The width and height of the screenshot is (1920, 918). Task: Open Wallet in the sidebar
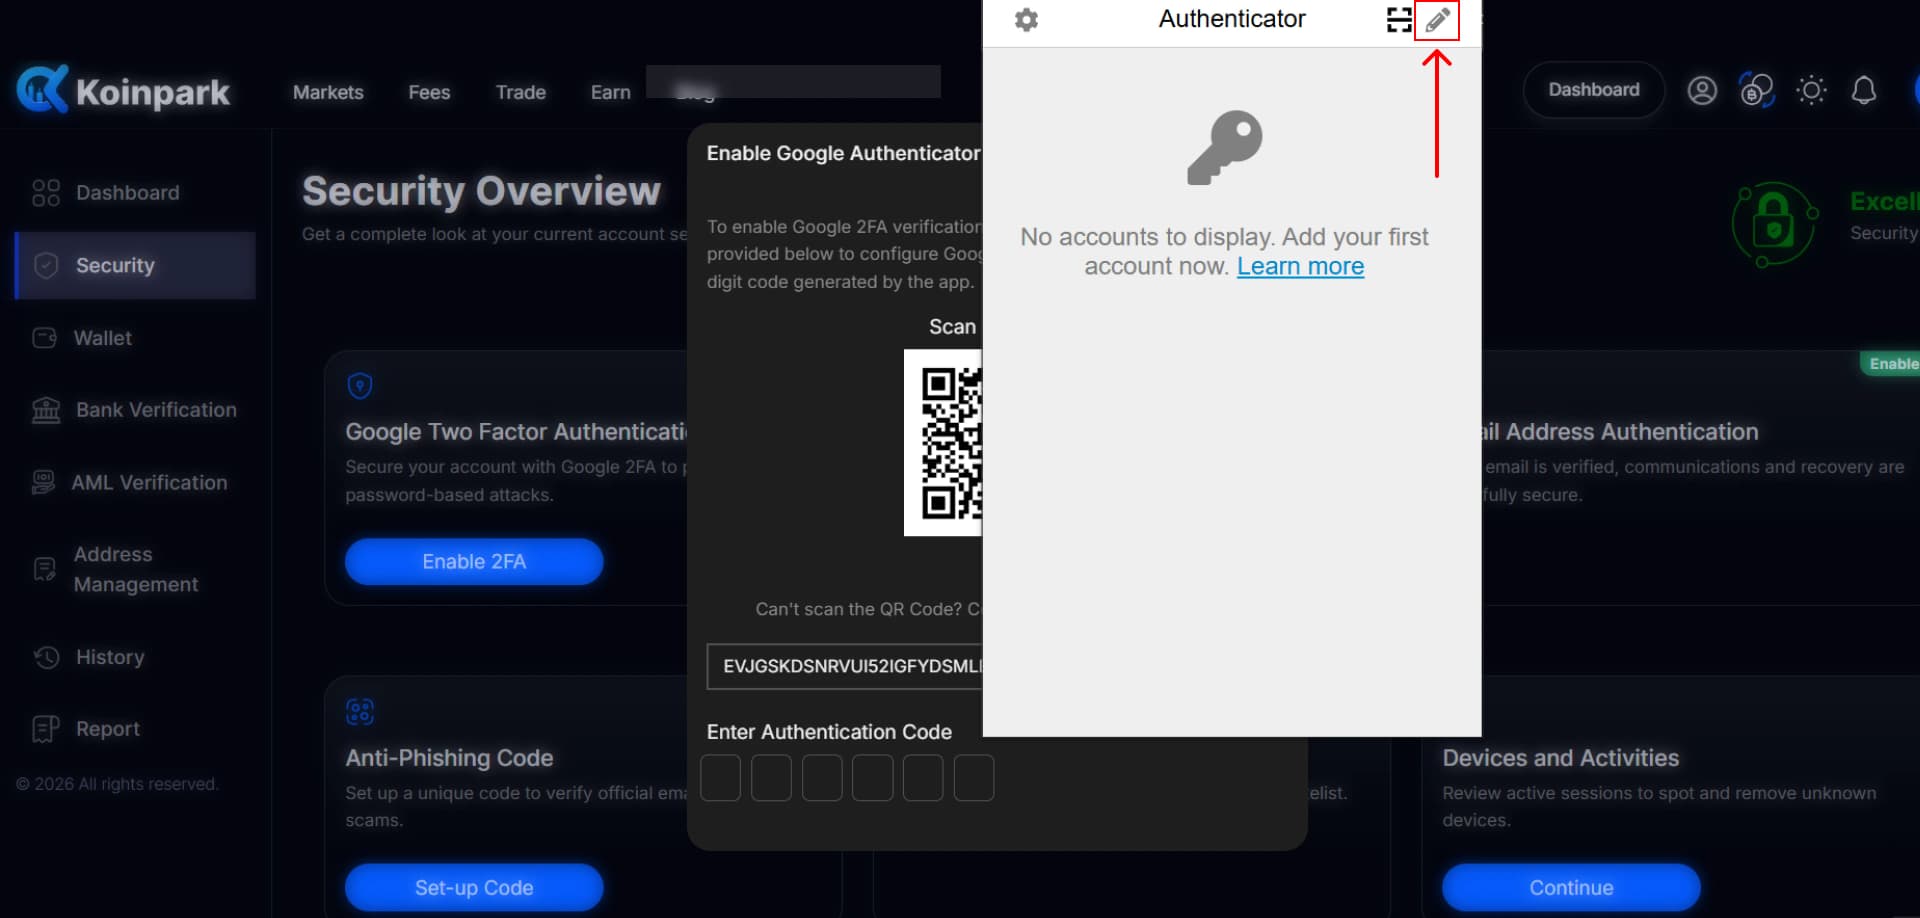pos(82,338)
